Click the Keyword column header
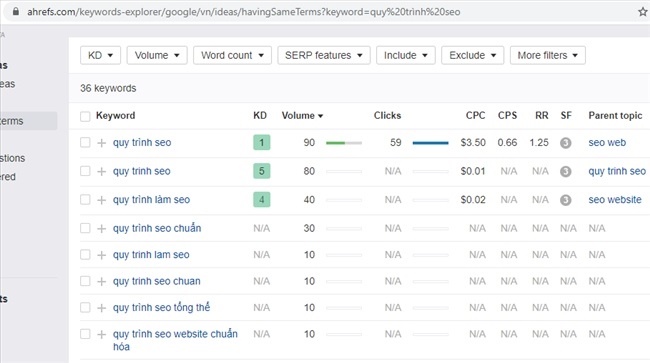Screen dimensions: 650x363 coord(116,116)
